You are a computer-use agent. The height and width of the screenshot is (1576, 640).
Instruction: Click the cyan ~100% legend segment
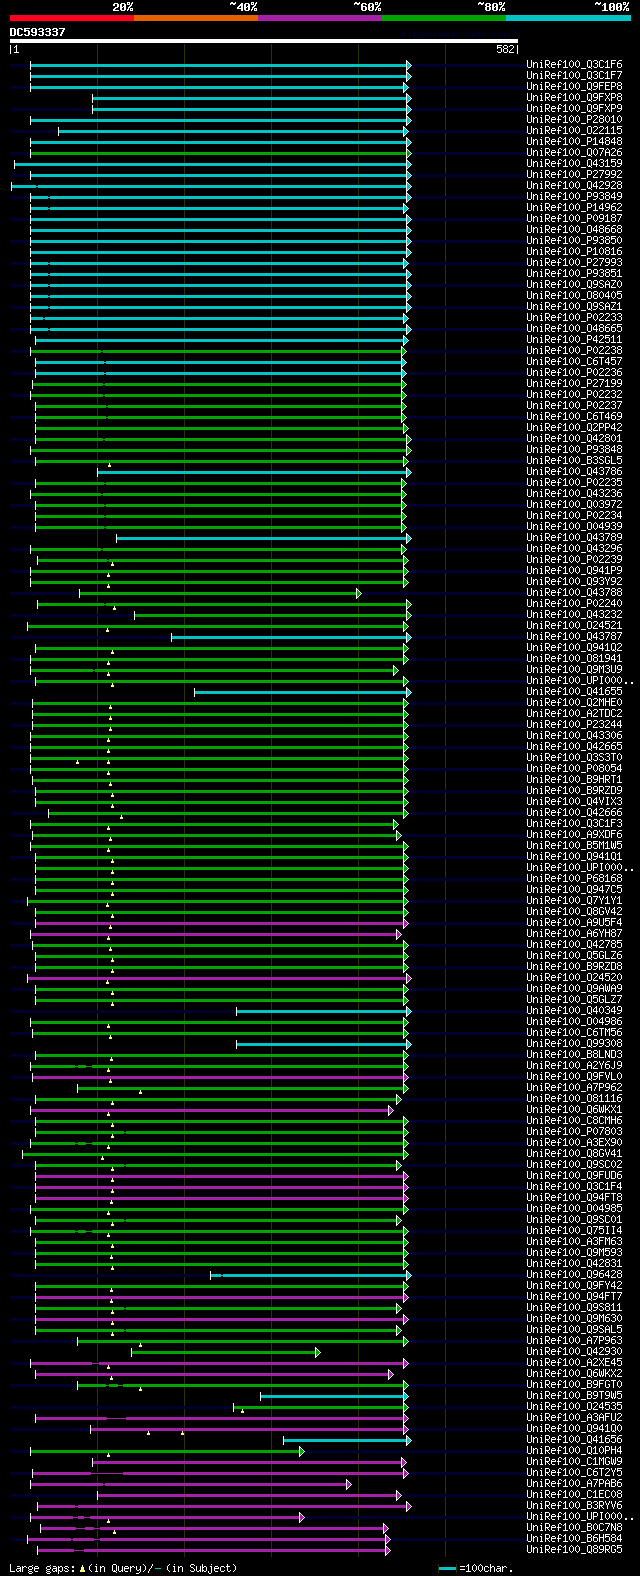click(568, 18)
